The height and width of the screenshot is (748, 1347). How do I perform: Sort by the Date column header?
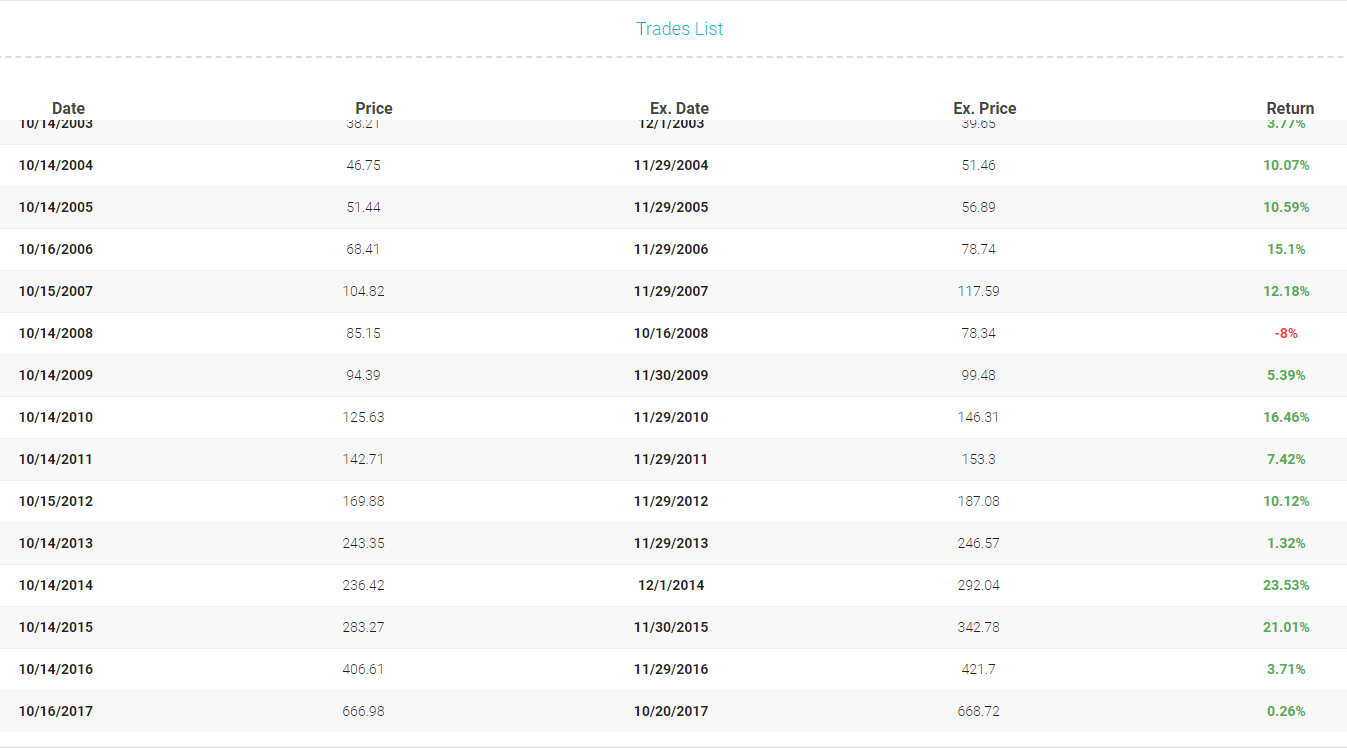pos(68,108)
